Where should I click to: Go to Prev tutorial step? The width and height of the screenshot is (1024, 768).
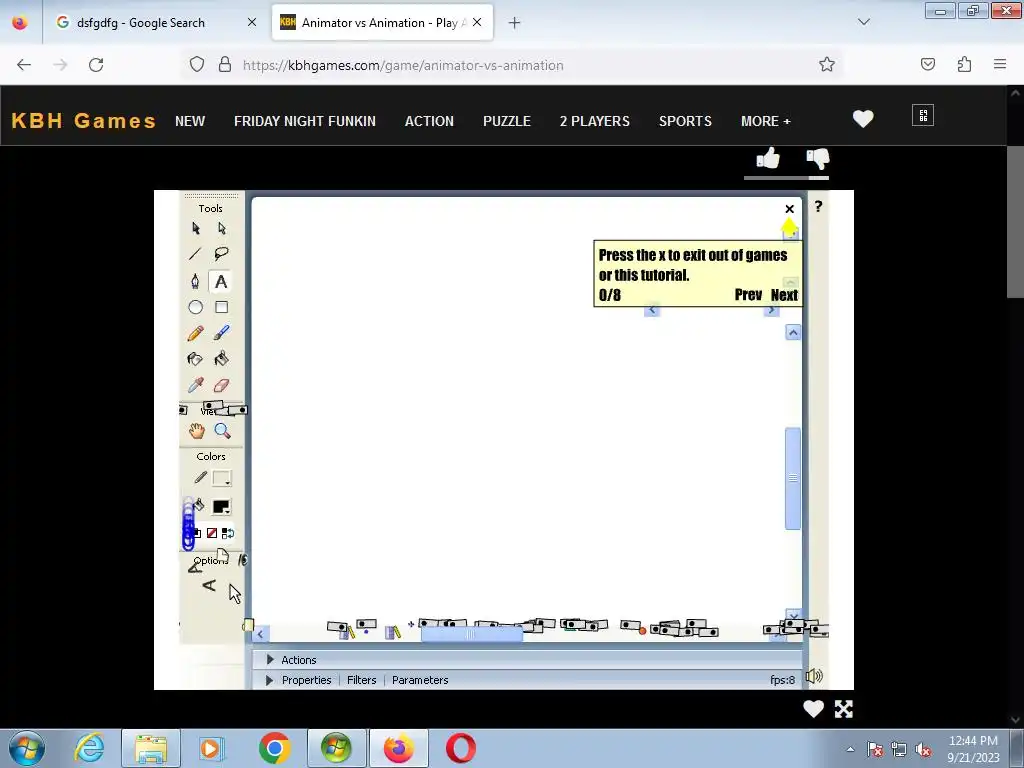[x=748, y=295]
